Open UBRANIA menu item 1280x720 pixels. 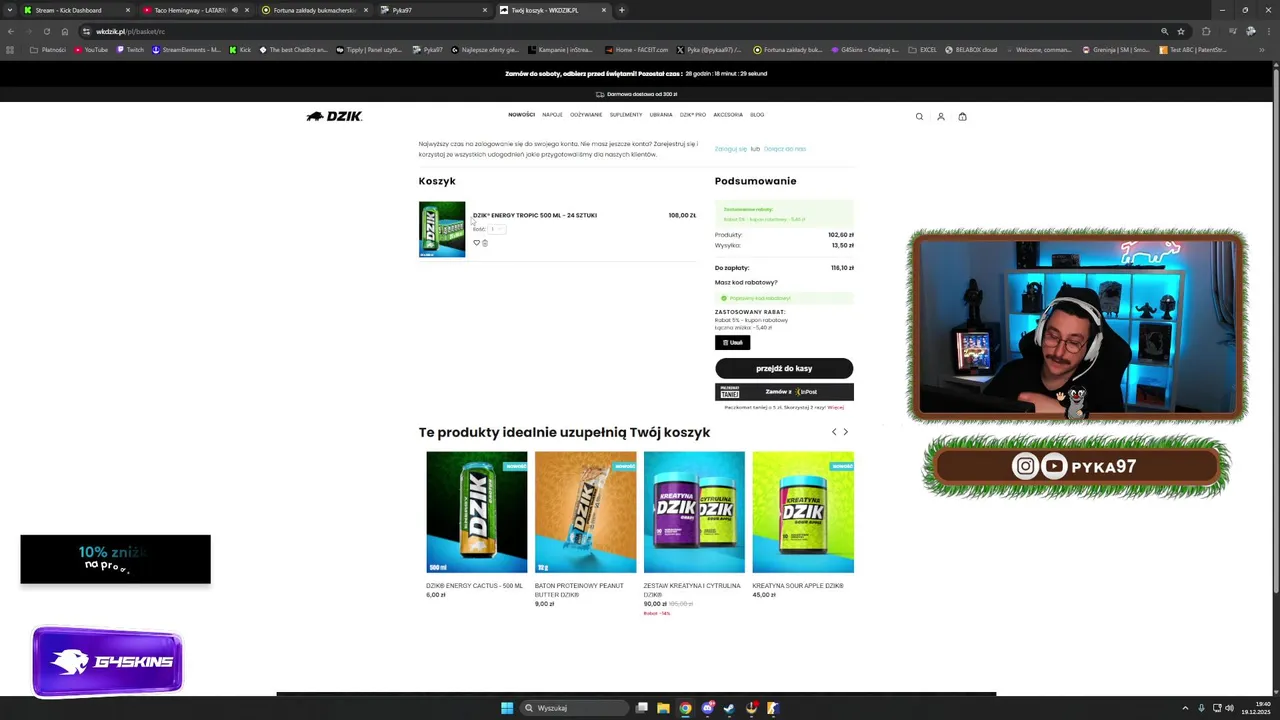tap(661, 115)
